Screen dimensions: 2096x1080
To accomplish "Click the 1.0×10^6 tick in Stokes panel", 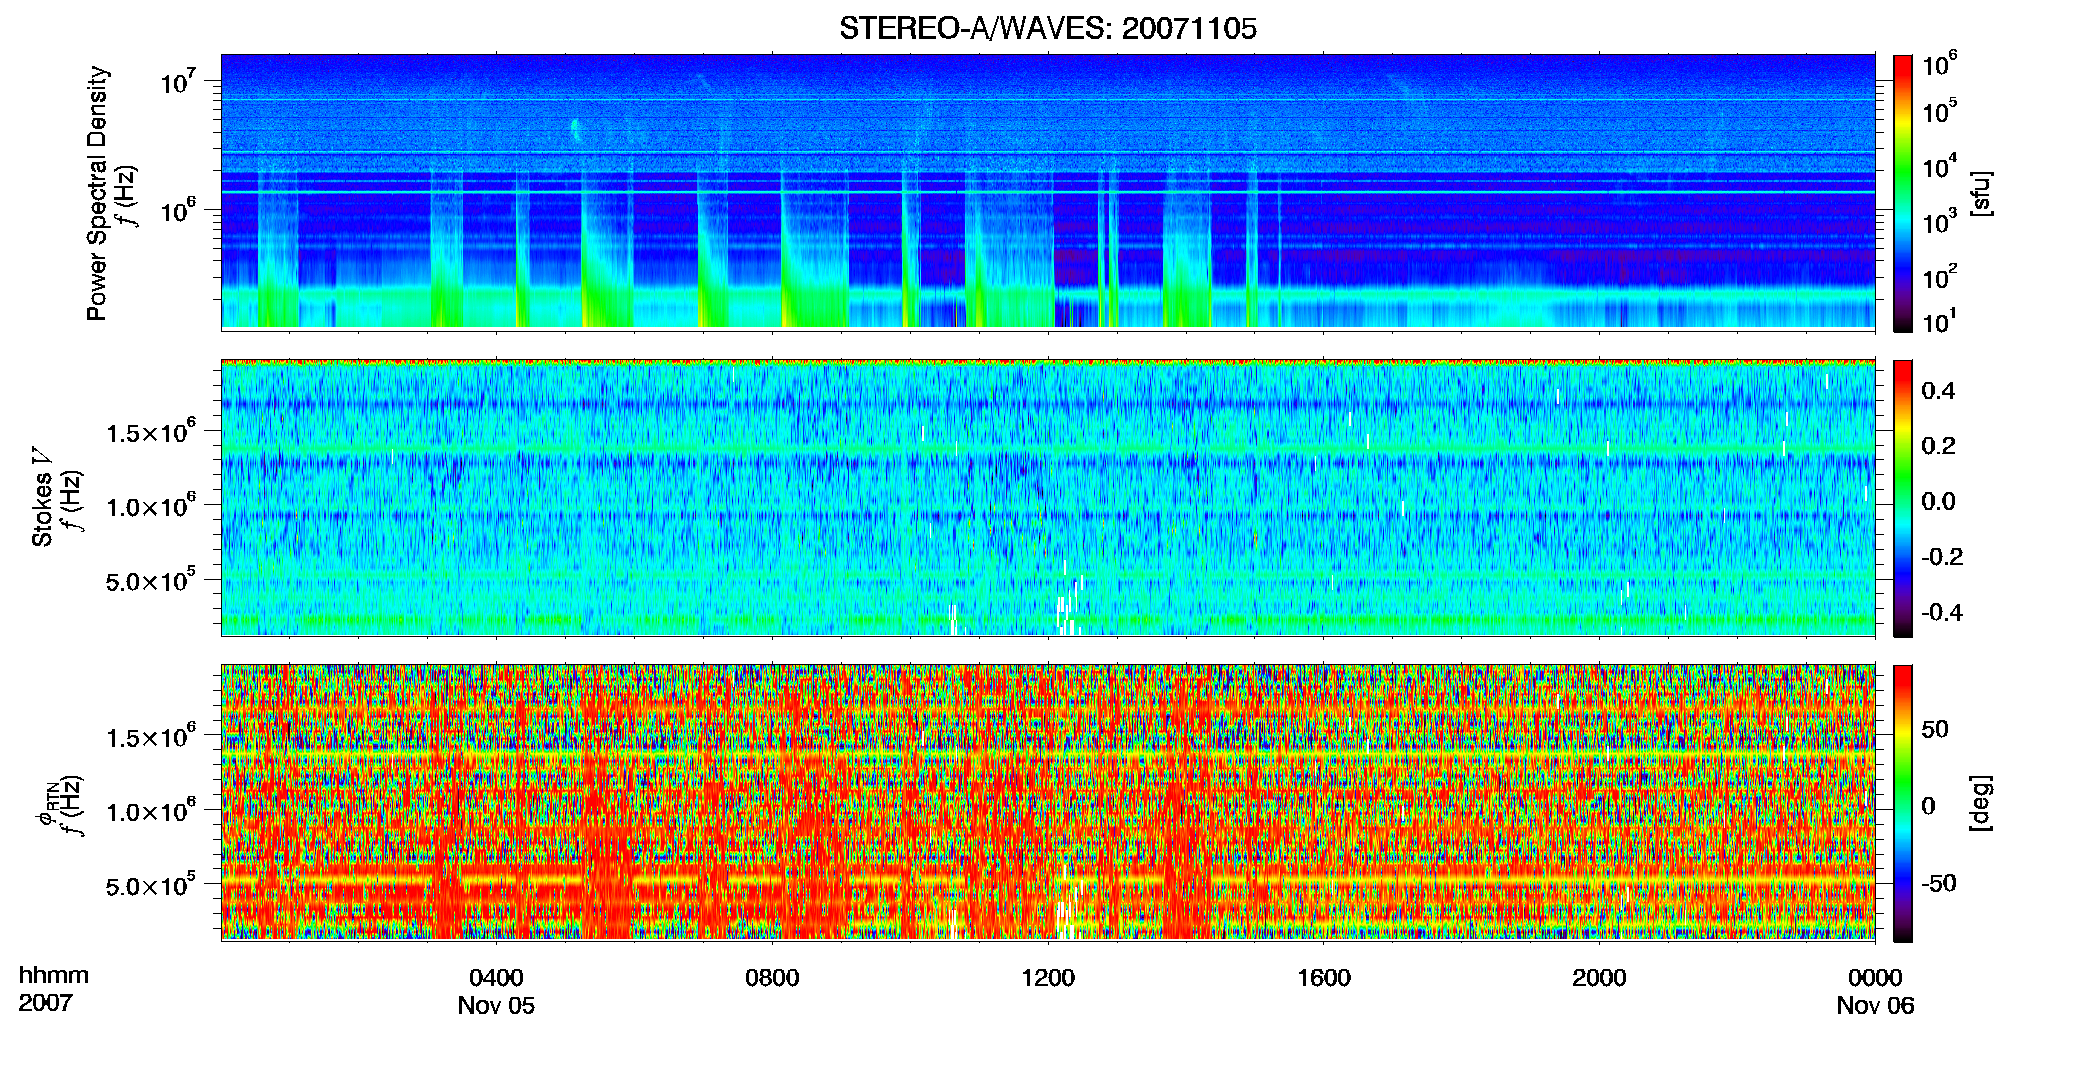I will [x=151, y=505].
